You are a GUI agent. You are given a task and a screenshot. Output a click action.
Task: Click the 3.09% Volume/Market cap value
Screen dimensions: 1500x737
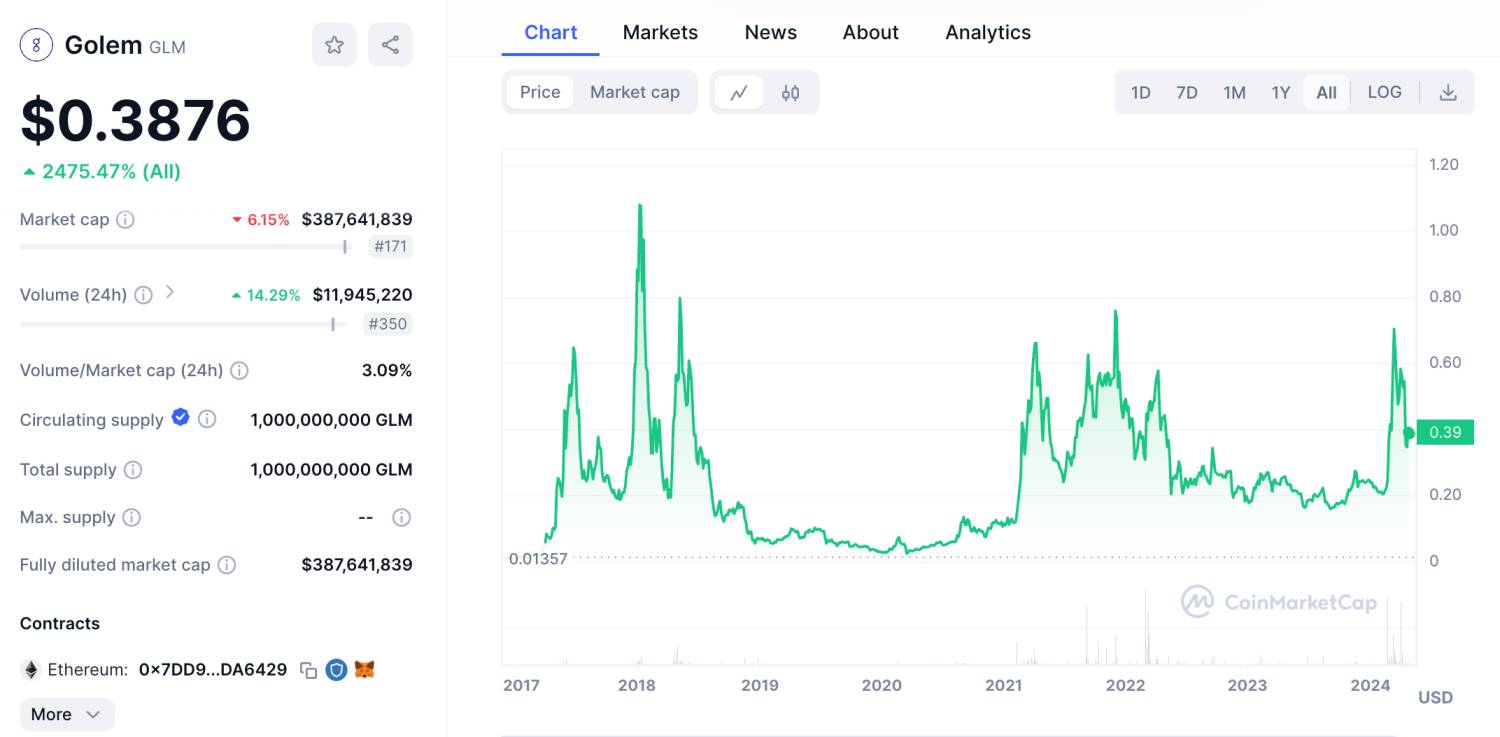click(x=387, y=370)
